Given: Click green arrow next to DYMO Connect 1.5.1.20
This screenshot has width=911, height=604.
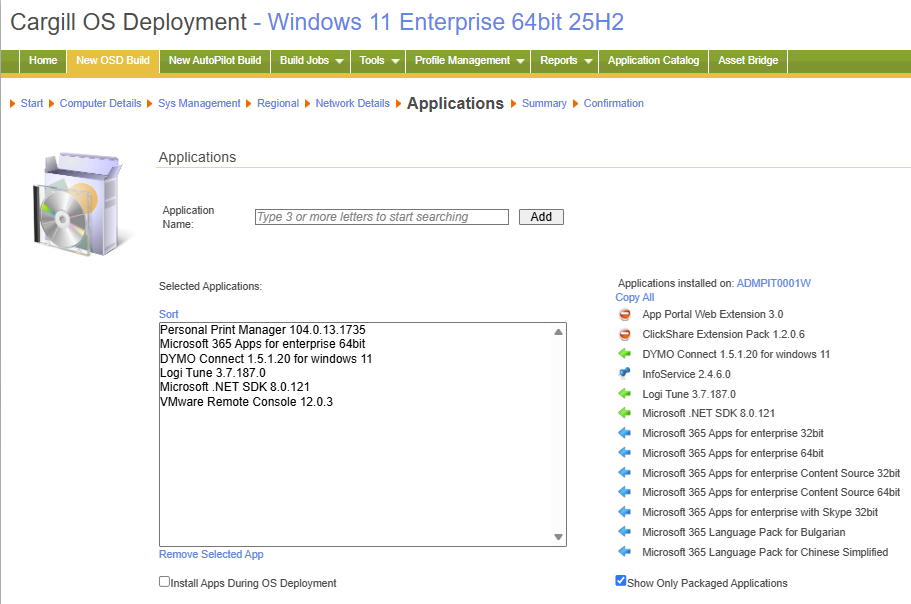Looking at the screenshot, I should 625,354.
